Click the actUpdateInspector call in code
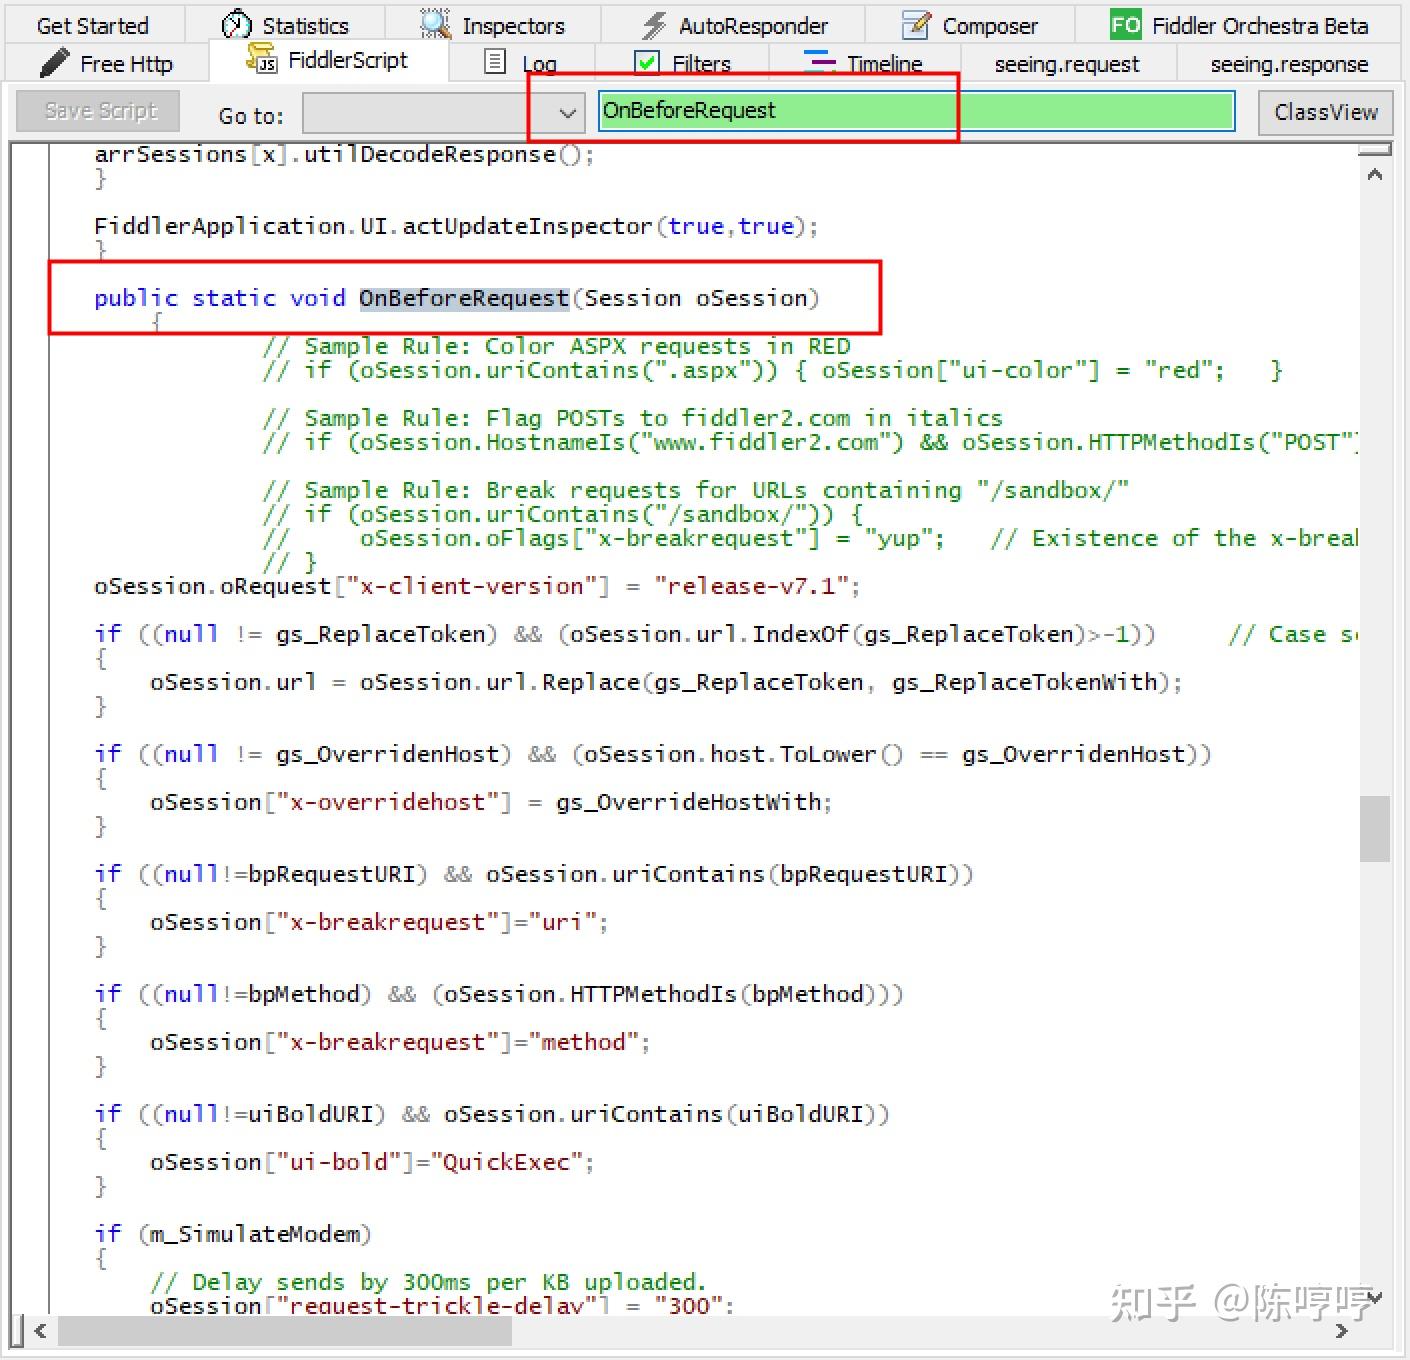 (527, 226)
